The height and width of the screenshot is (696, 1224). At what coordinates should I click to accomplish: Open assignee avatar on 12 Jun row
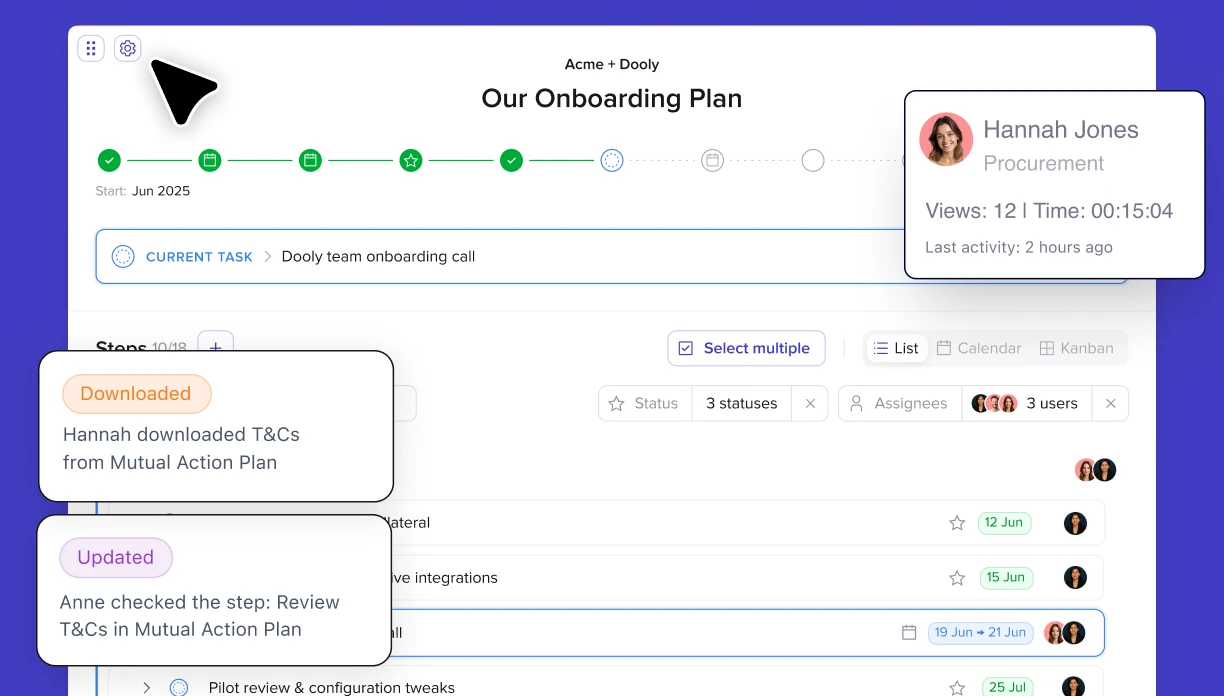[x=1075, y=523]
